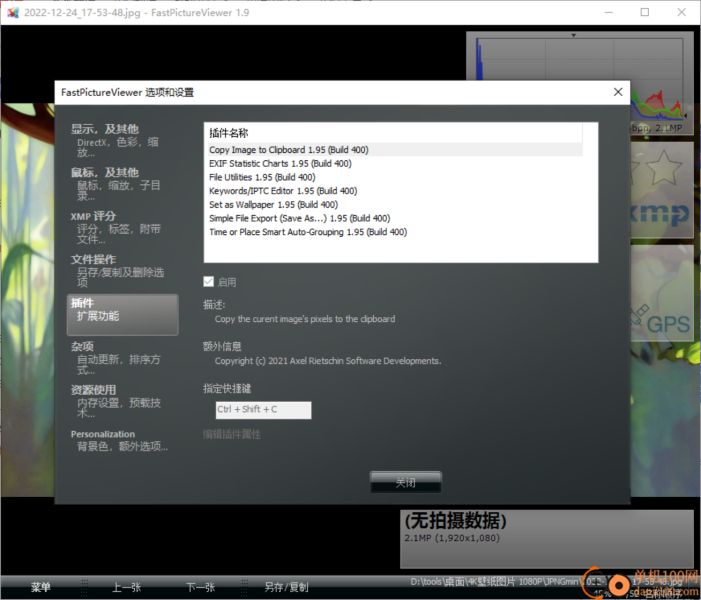Click the 编辑插件属性 link
This screenshot has width=701, height=600.
pos(232,434)
